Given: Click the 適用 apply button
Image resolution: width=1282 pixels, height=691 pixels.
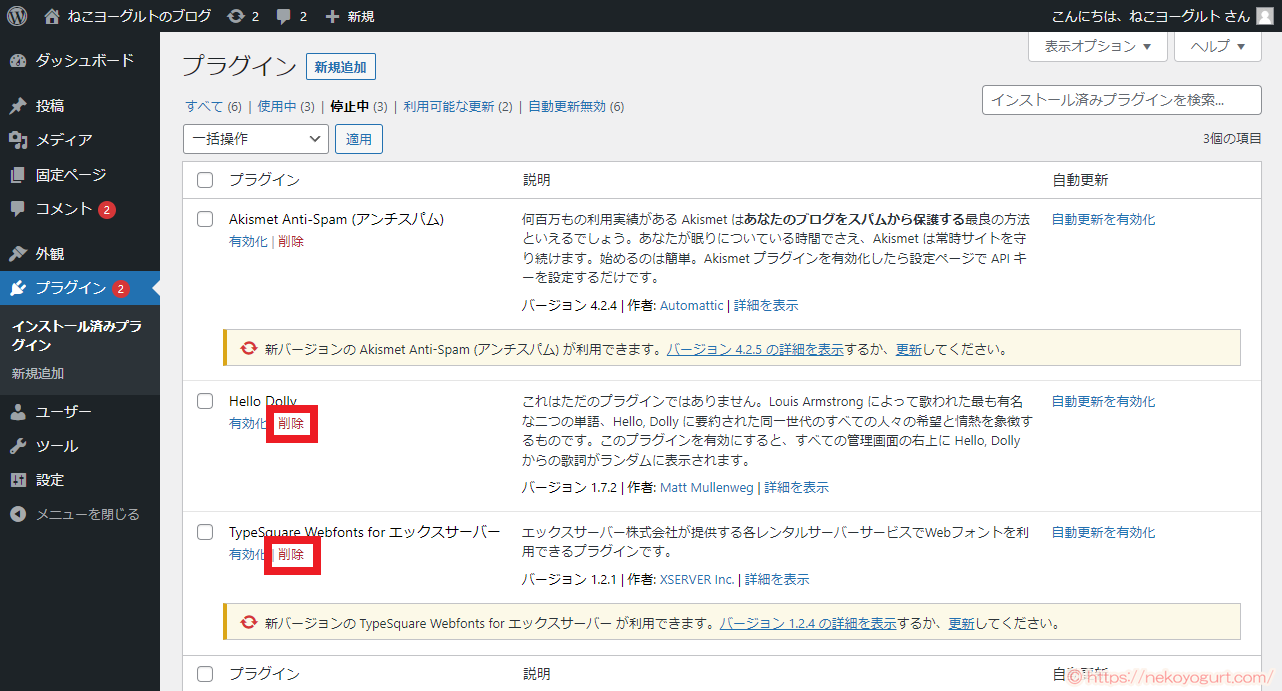Looking at the screenshot, I should tap(358, 138).
